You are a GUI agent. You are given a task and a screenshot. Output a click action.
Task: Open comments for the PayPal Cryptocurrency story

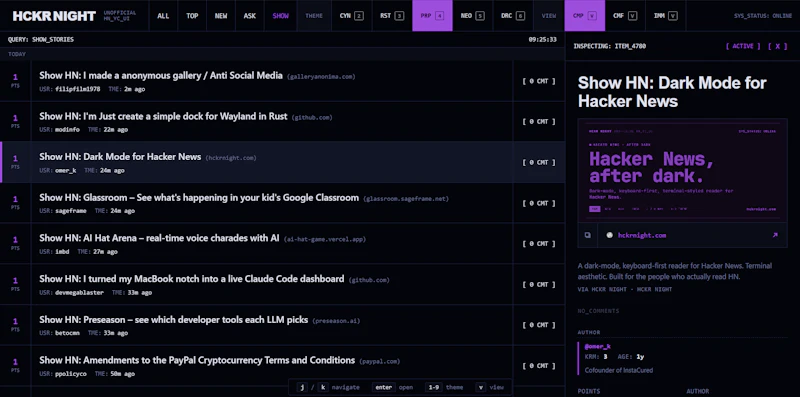click(539, 365)
